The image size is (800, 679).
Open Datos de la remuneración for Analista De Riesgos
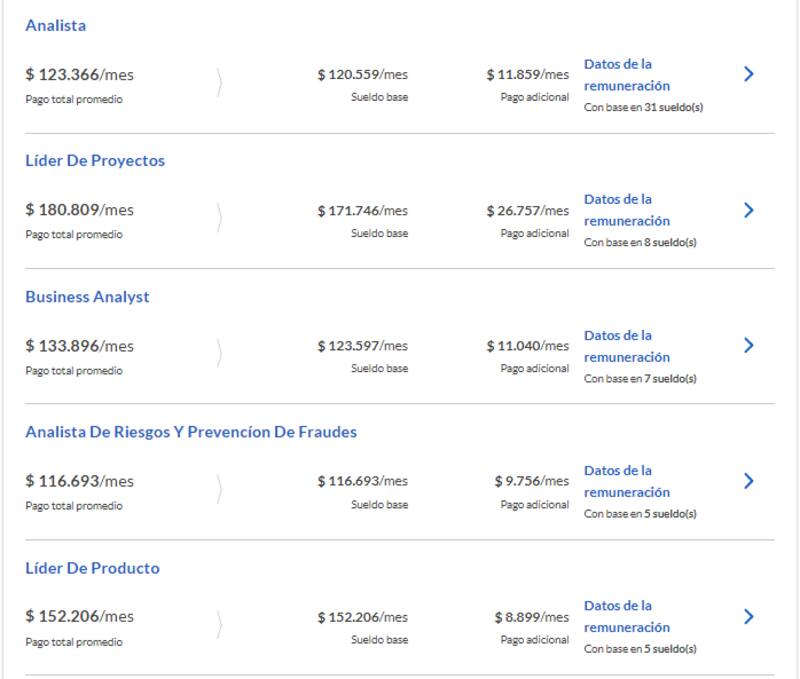(x=626, y=481)
